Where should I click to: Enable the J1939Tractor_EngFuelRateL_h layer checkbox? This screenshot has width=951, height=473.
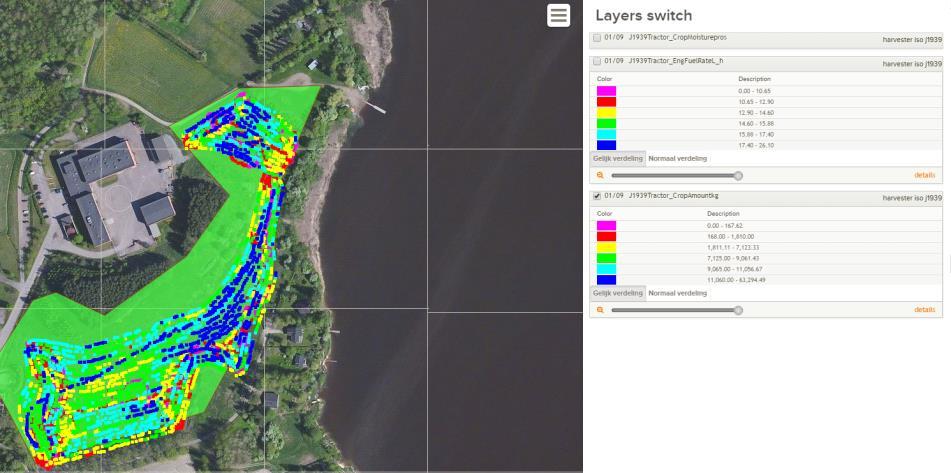597,61
